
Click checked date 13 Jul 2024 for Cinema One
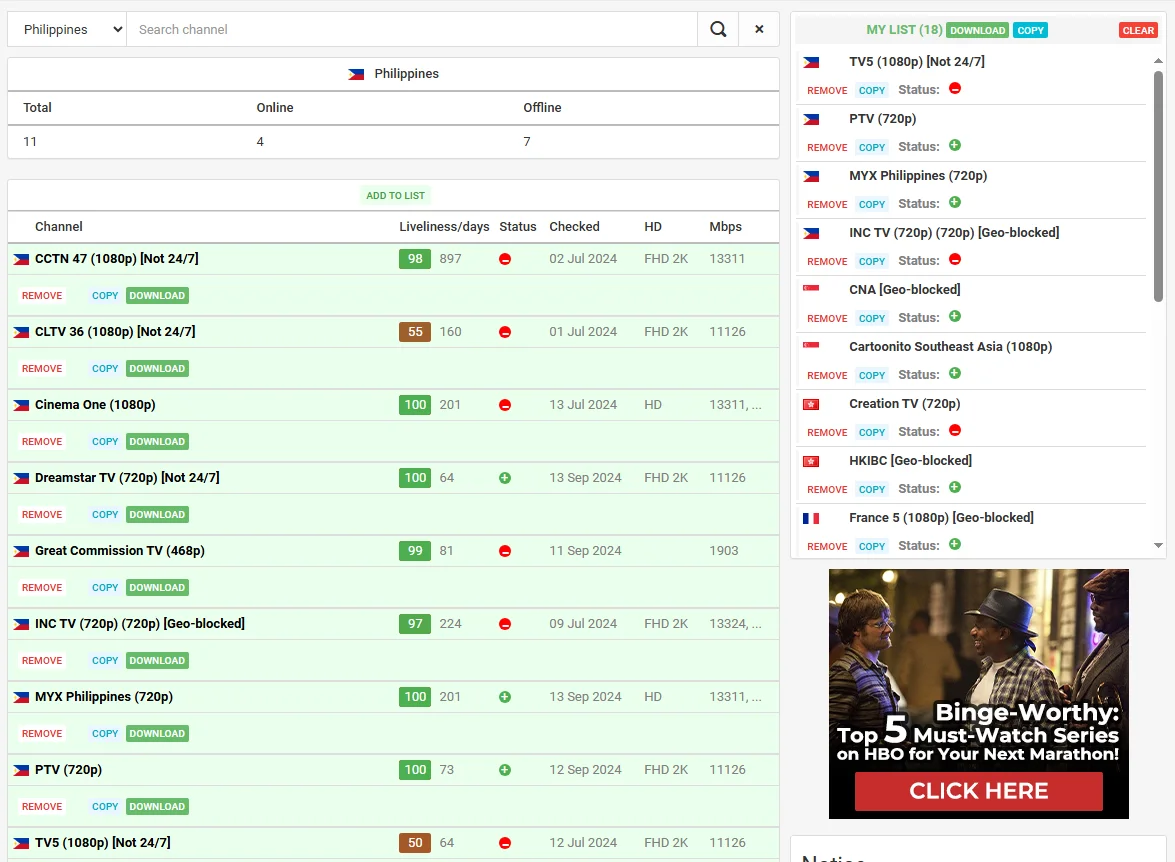pyautogui.click(x=583, y=405)
